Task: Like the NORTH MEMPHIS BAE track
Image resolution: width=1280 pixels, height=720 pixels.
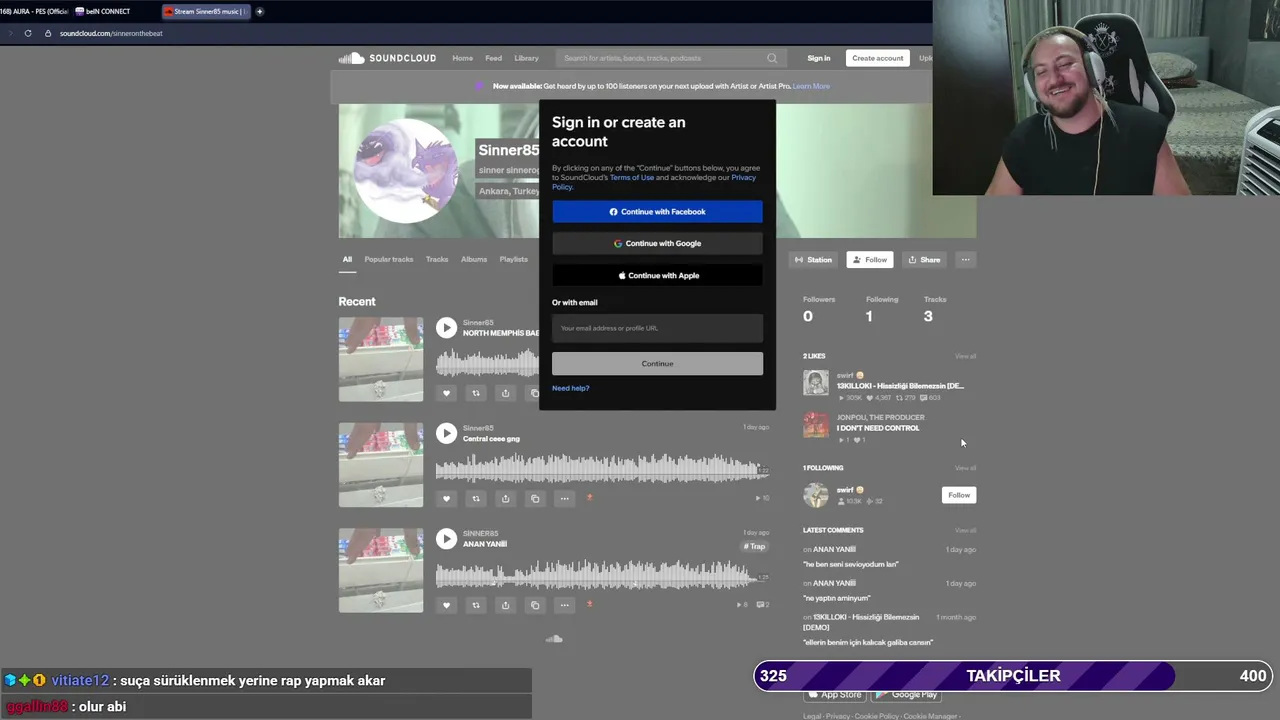Action: click(x=447, y=393)
